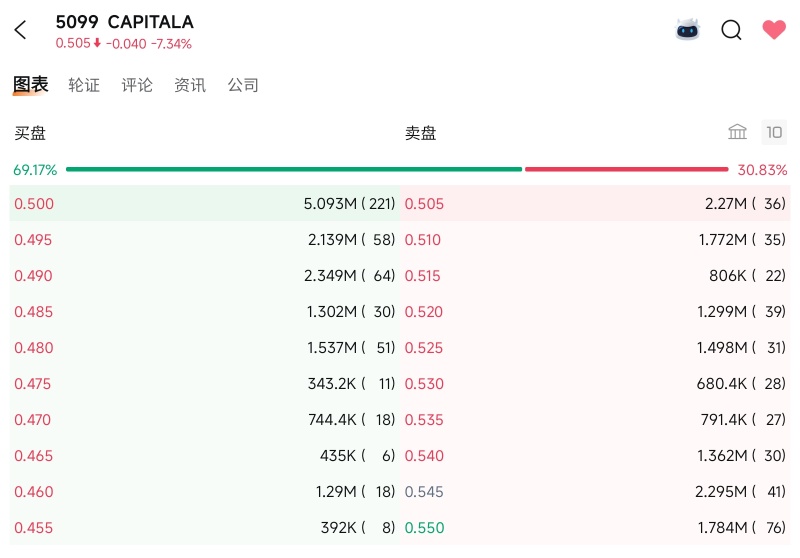Tap the 5099 CAPITALA stock title
Image resolution: width=800 pixels, height=558 pixels.
click(x=124, y=22)
